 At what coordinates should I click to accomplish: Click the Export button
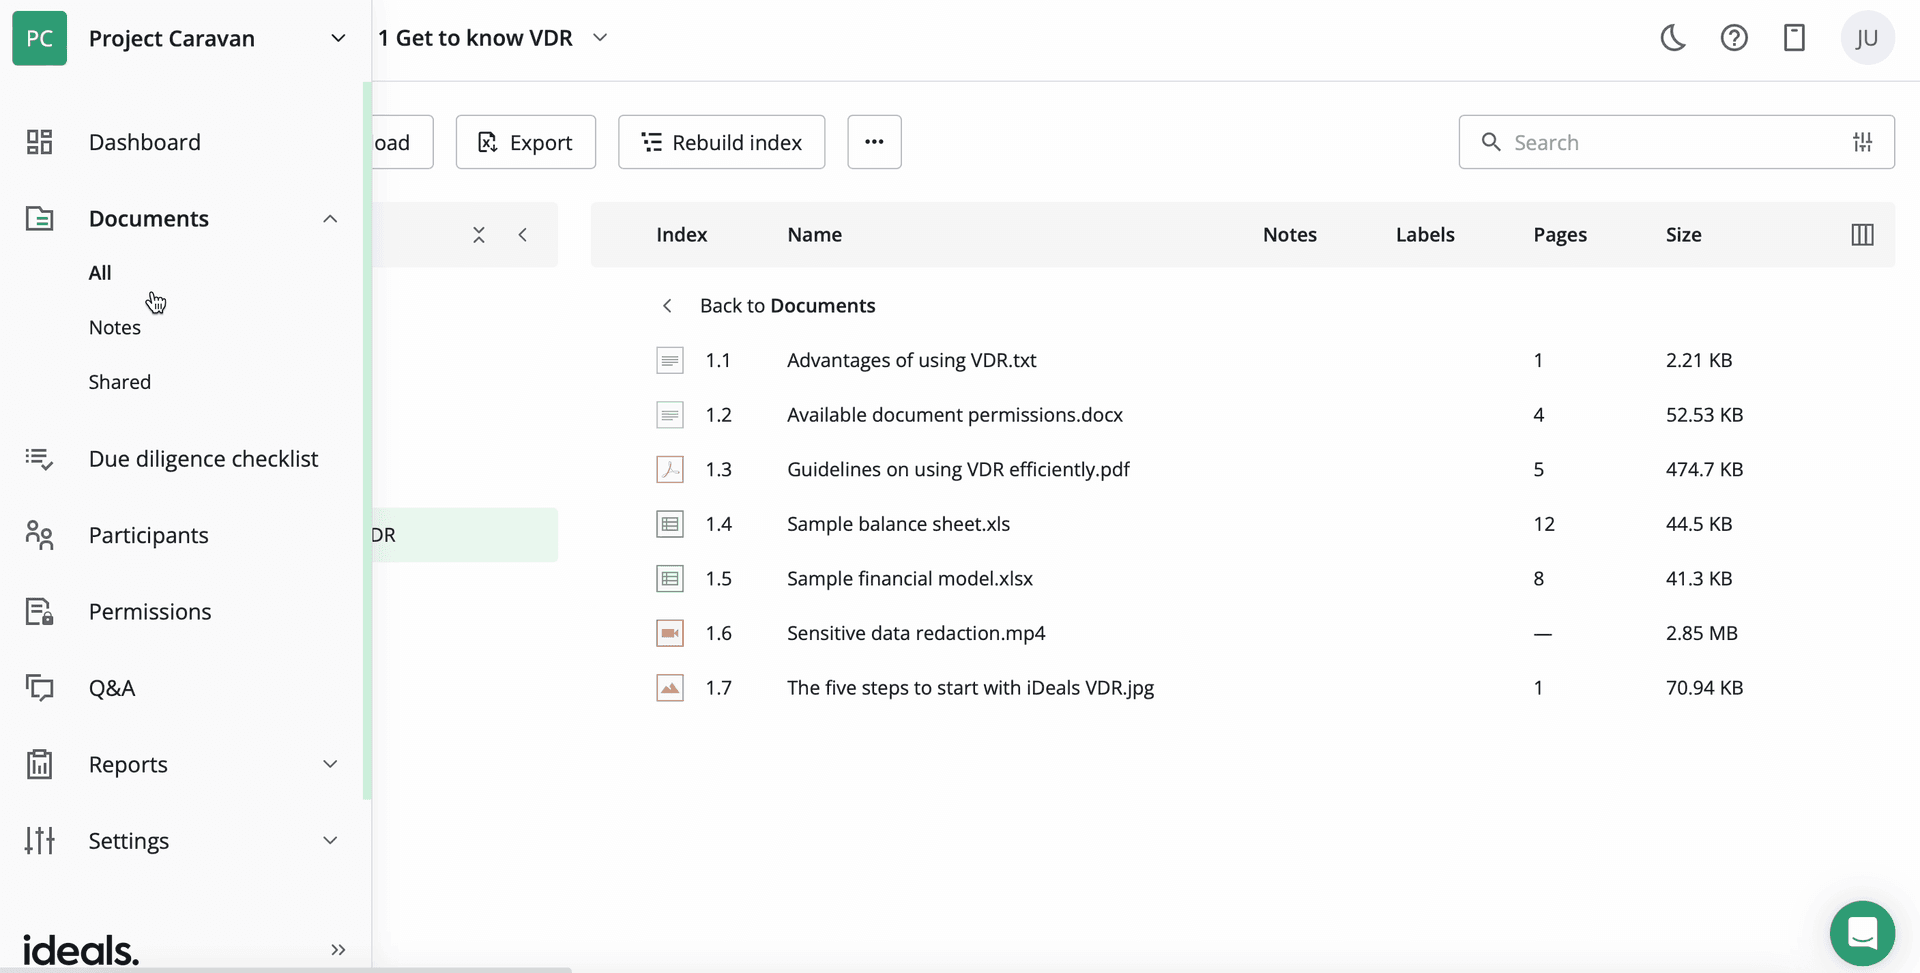click(x=525, y=141)
